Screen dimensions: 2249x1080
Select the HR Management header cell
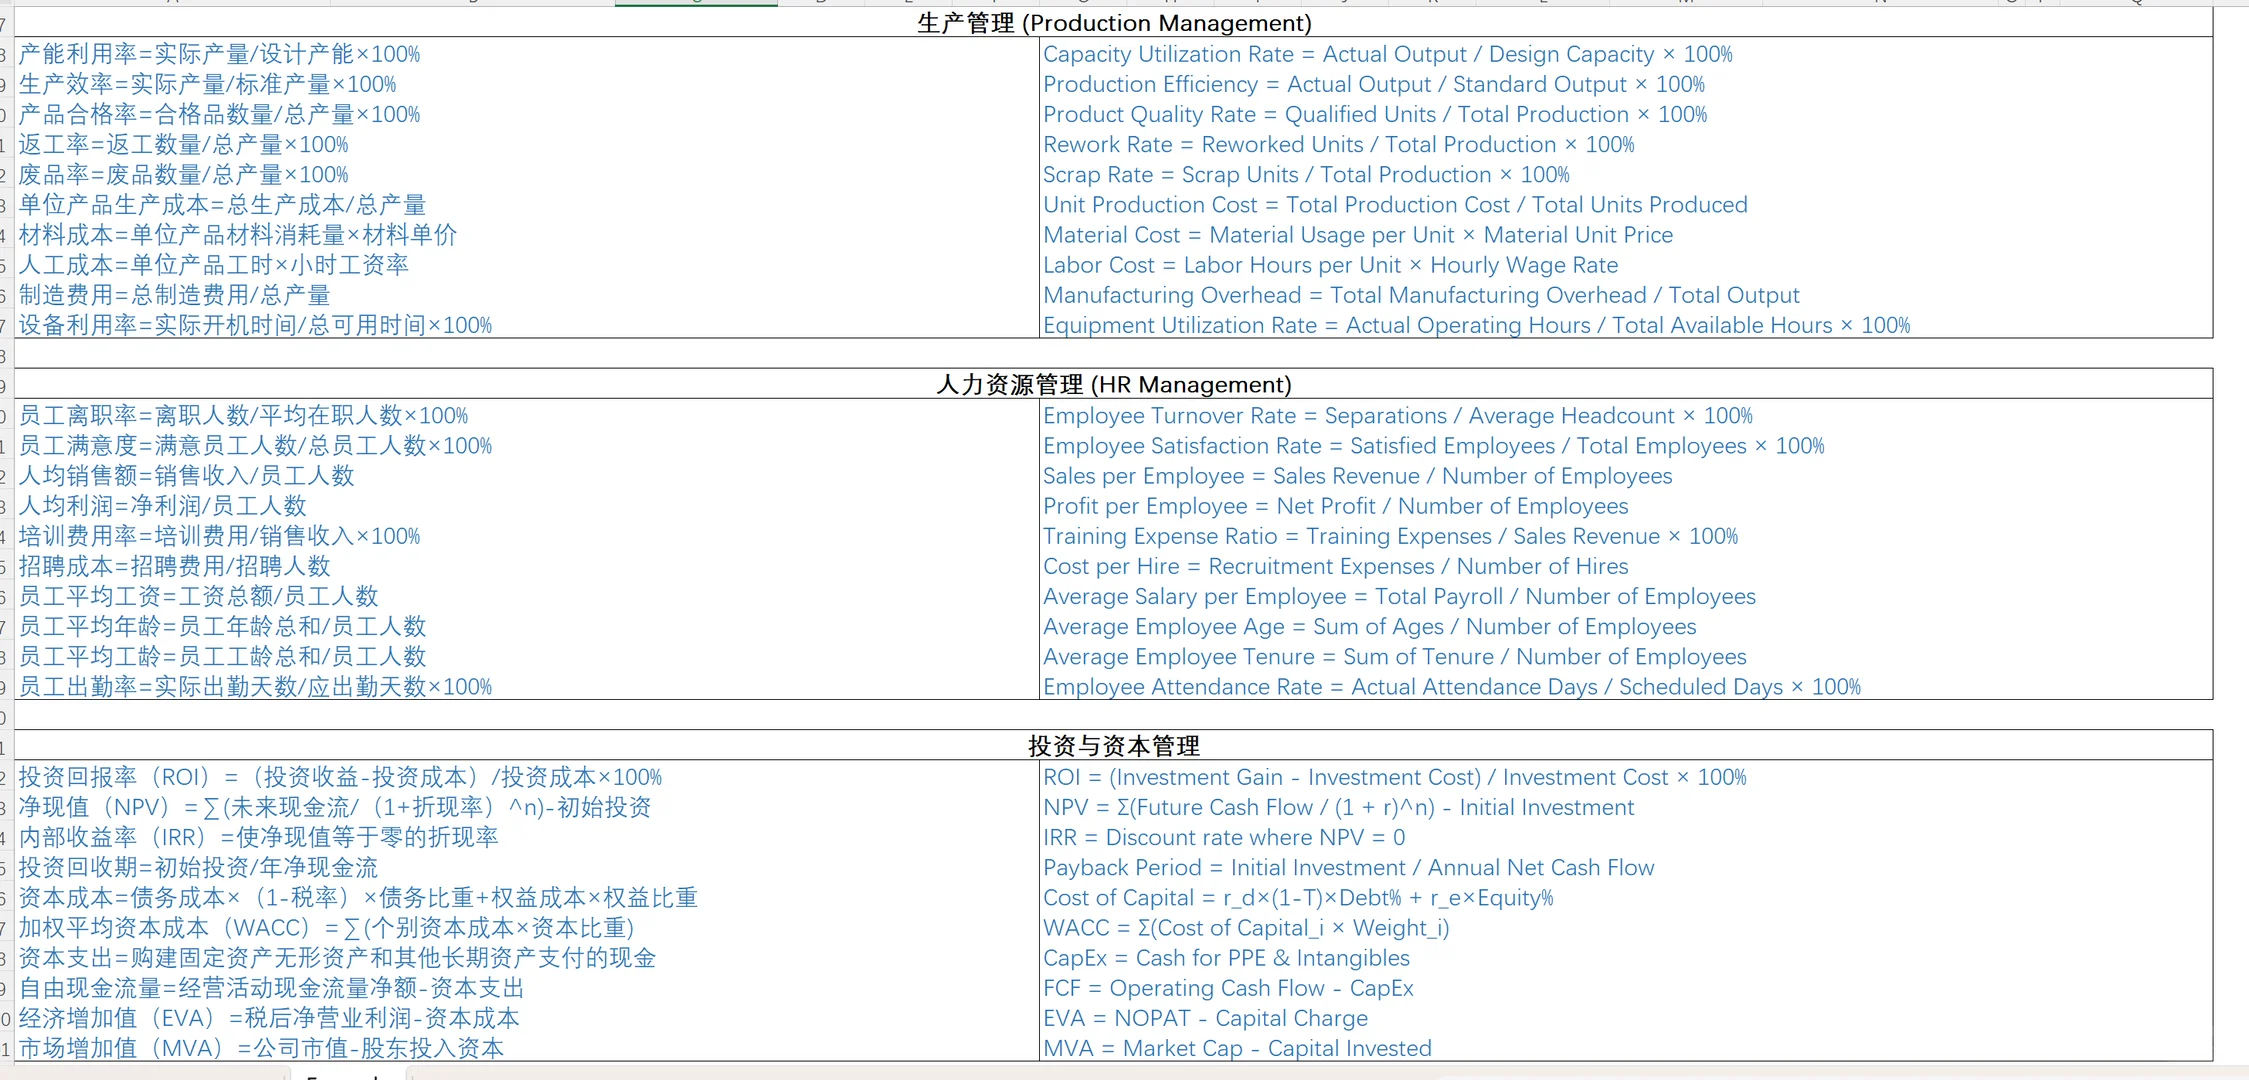[1113, 385]
